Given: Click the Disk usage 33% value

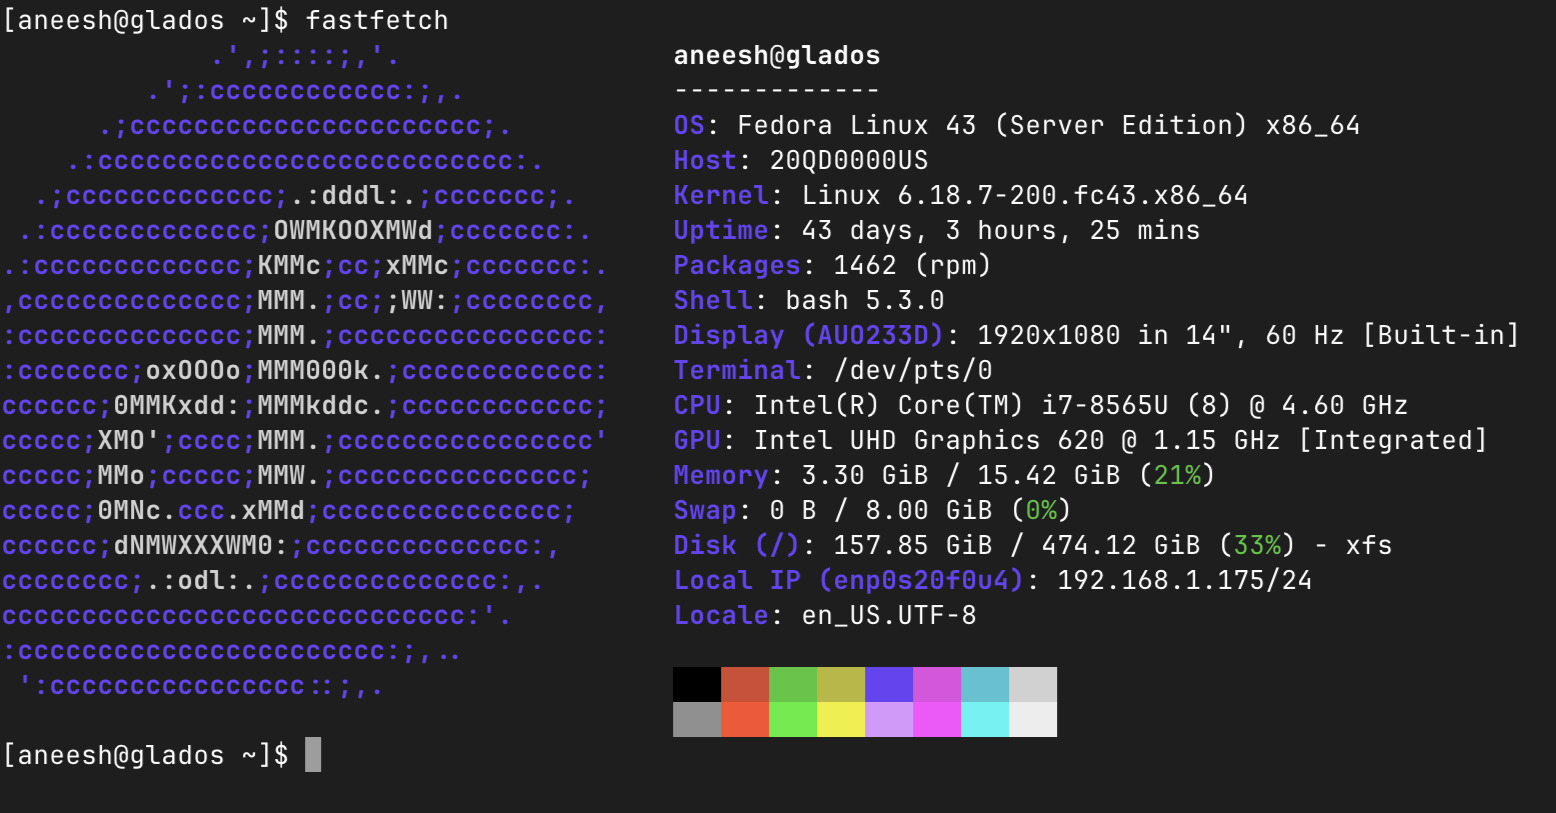Looking at the screenshot, I should (1257, 546).
